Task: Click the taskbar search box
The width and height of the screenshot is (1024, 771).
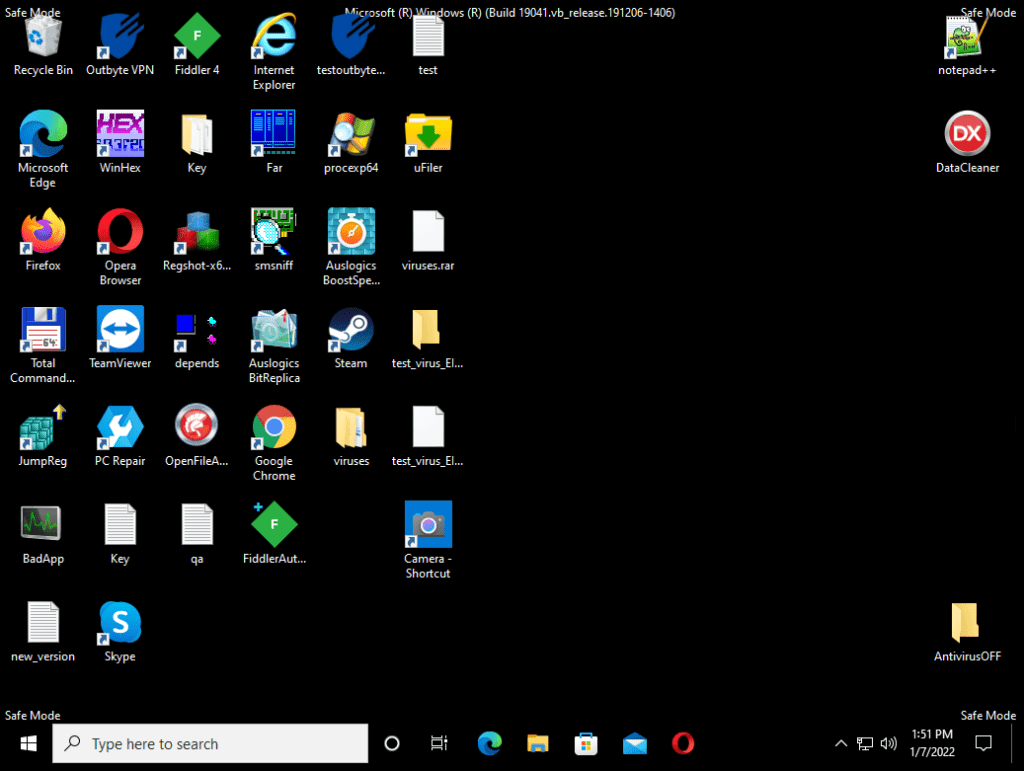Action: coord(210,743)
